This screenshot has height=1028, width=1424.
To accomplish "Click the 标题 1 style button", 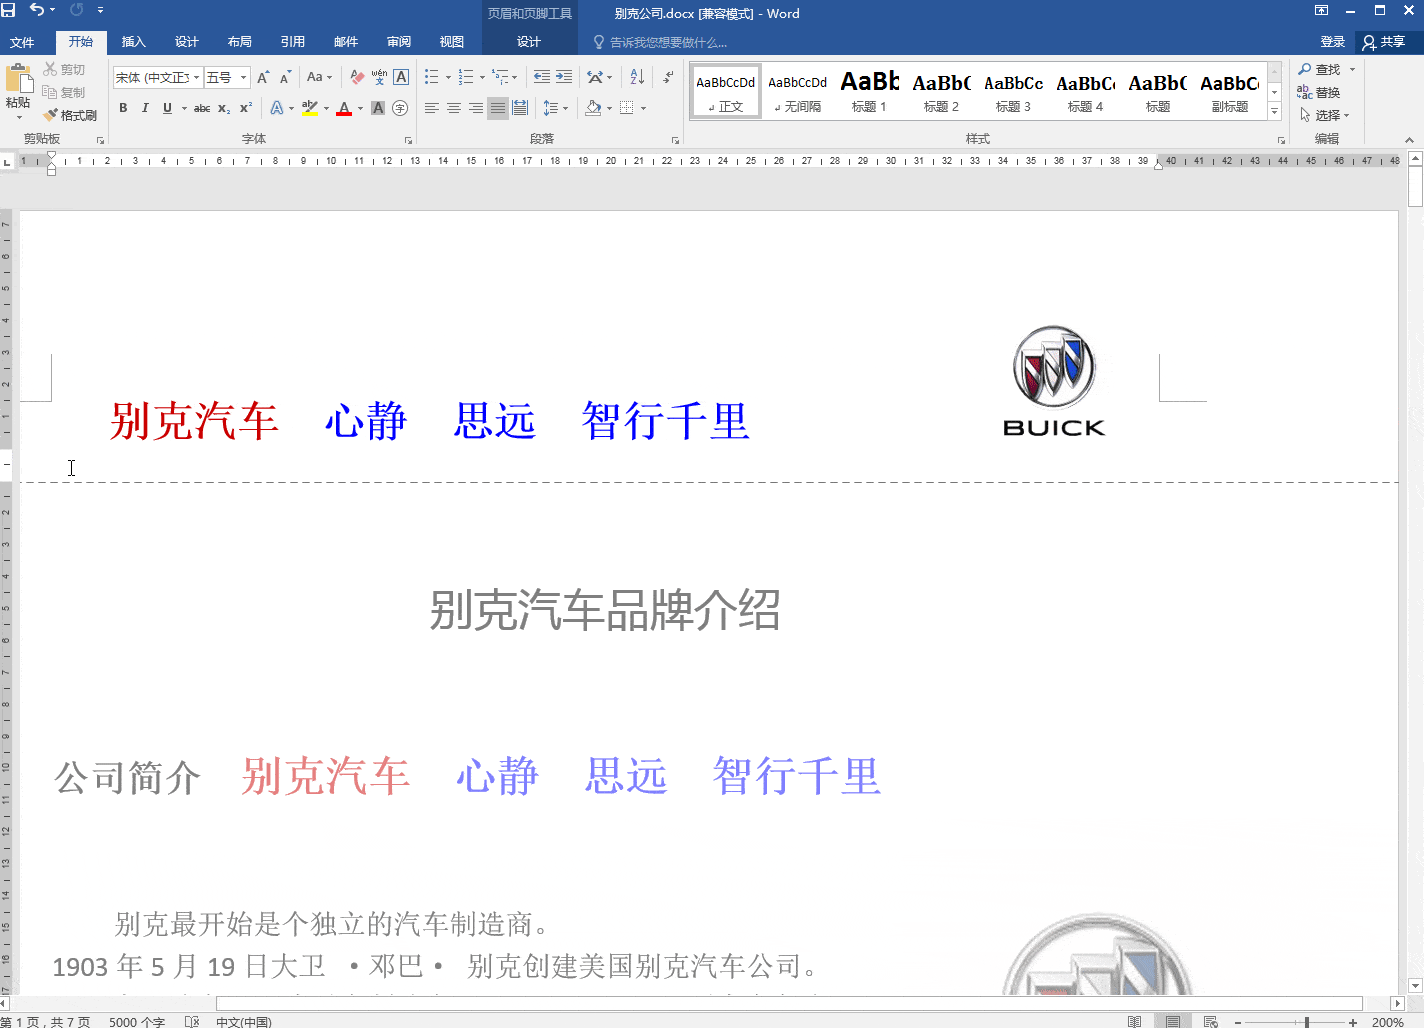I will coord(869,90).
